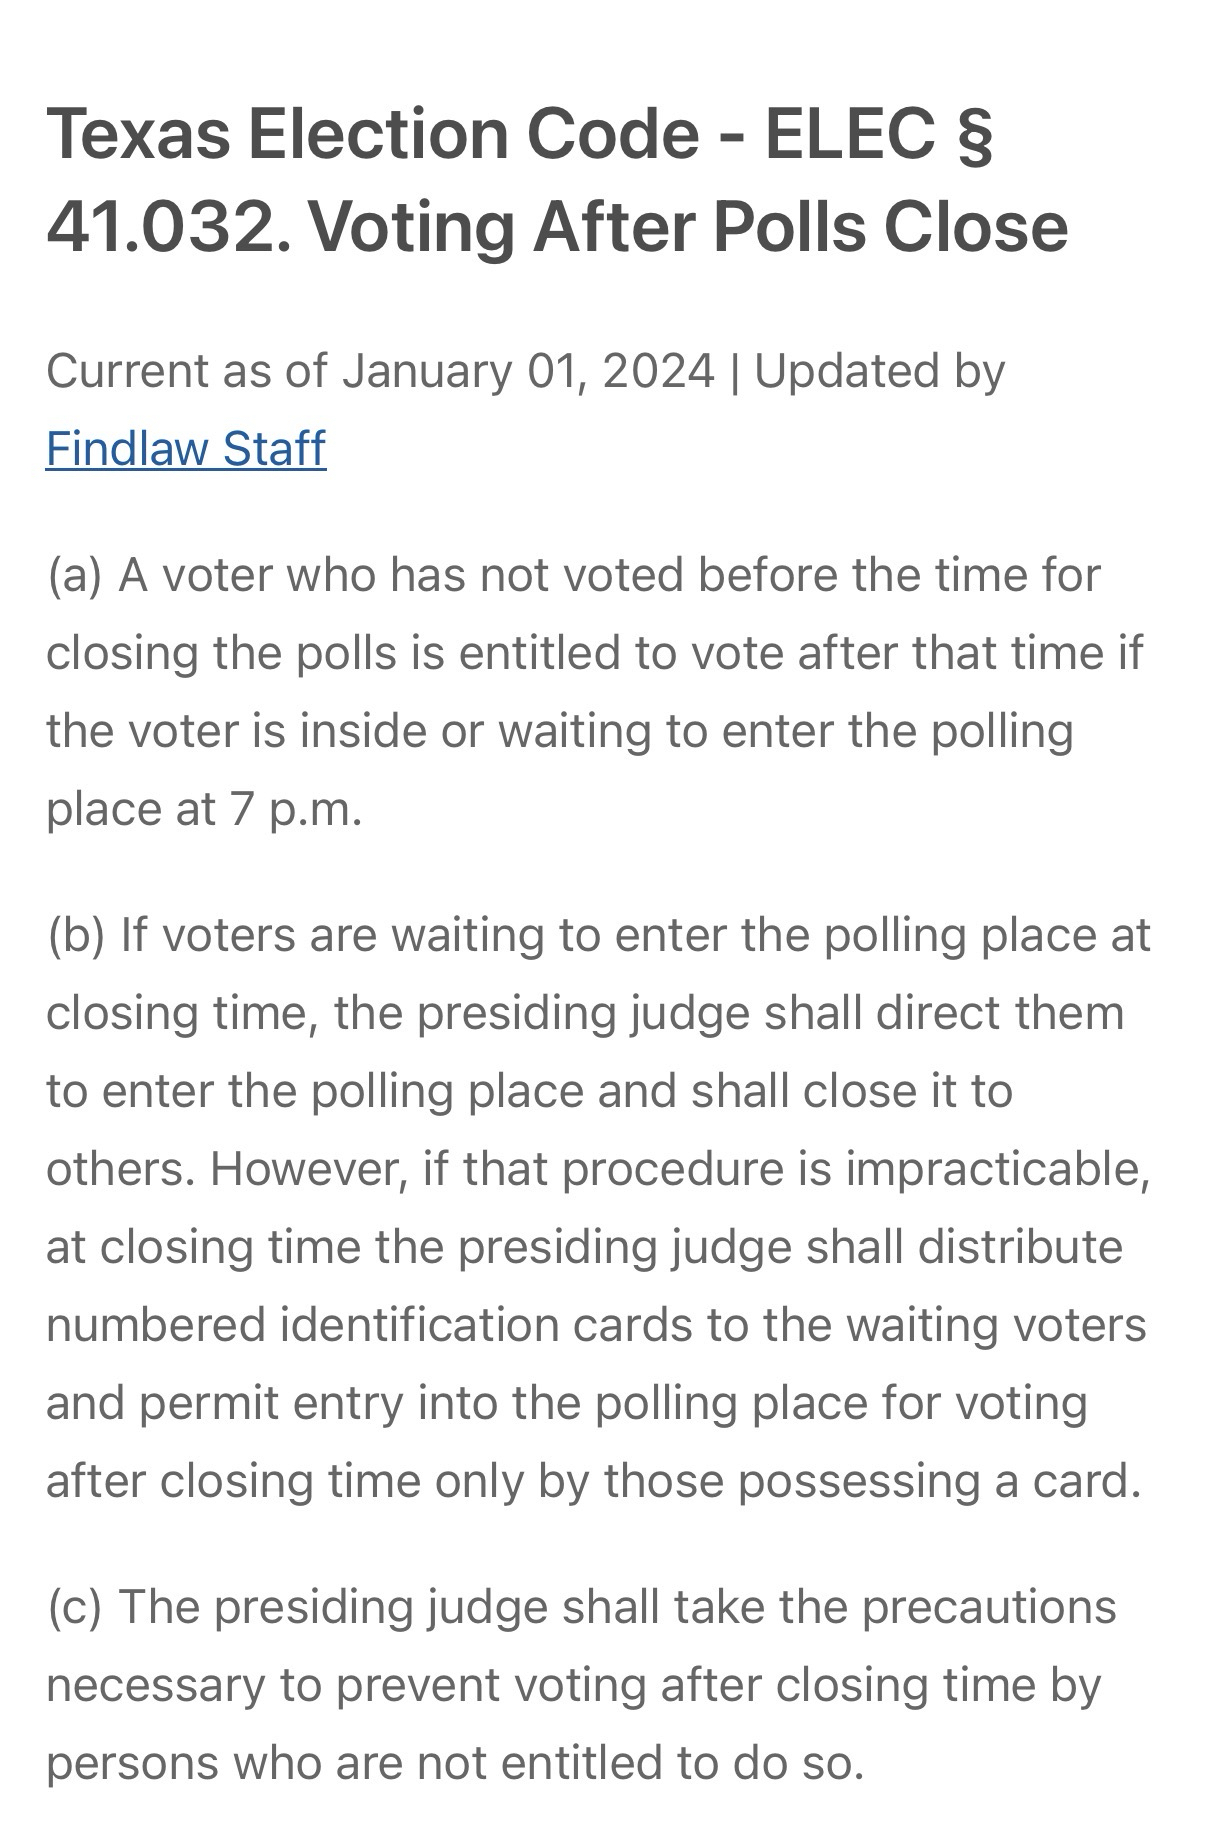Click the word "However" in subsection (b)

point(302,1168)
